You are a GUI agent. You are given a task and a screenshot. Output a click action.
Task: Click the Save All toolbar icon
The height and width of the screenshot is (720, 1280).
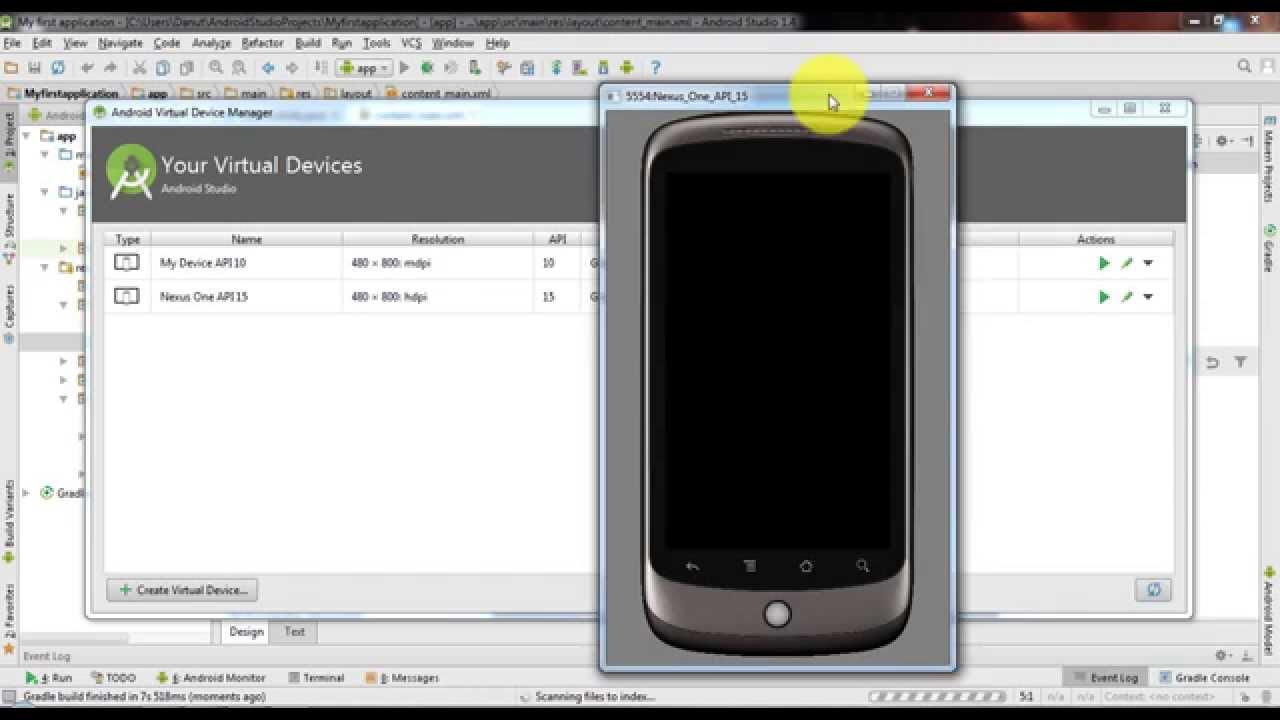[35, 68]
